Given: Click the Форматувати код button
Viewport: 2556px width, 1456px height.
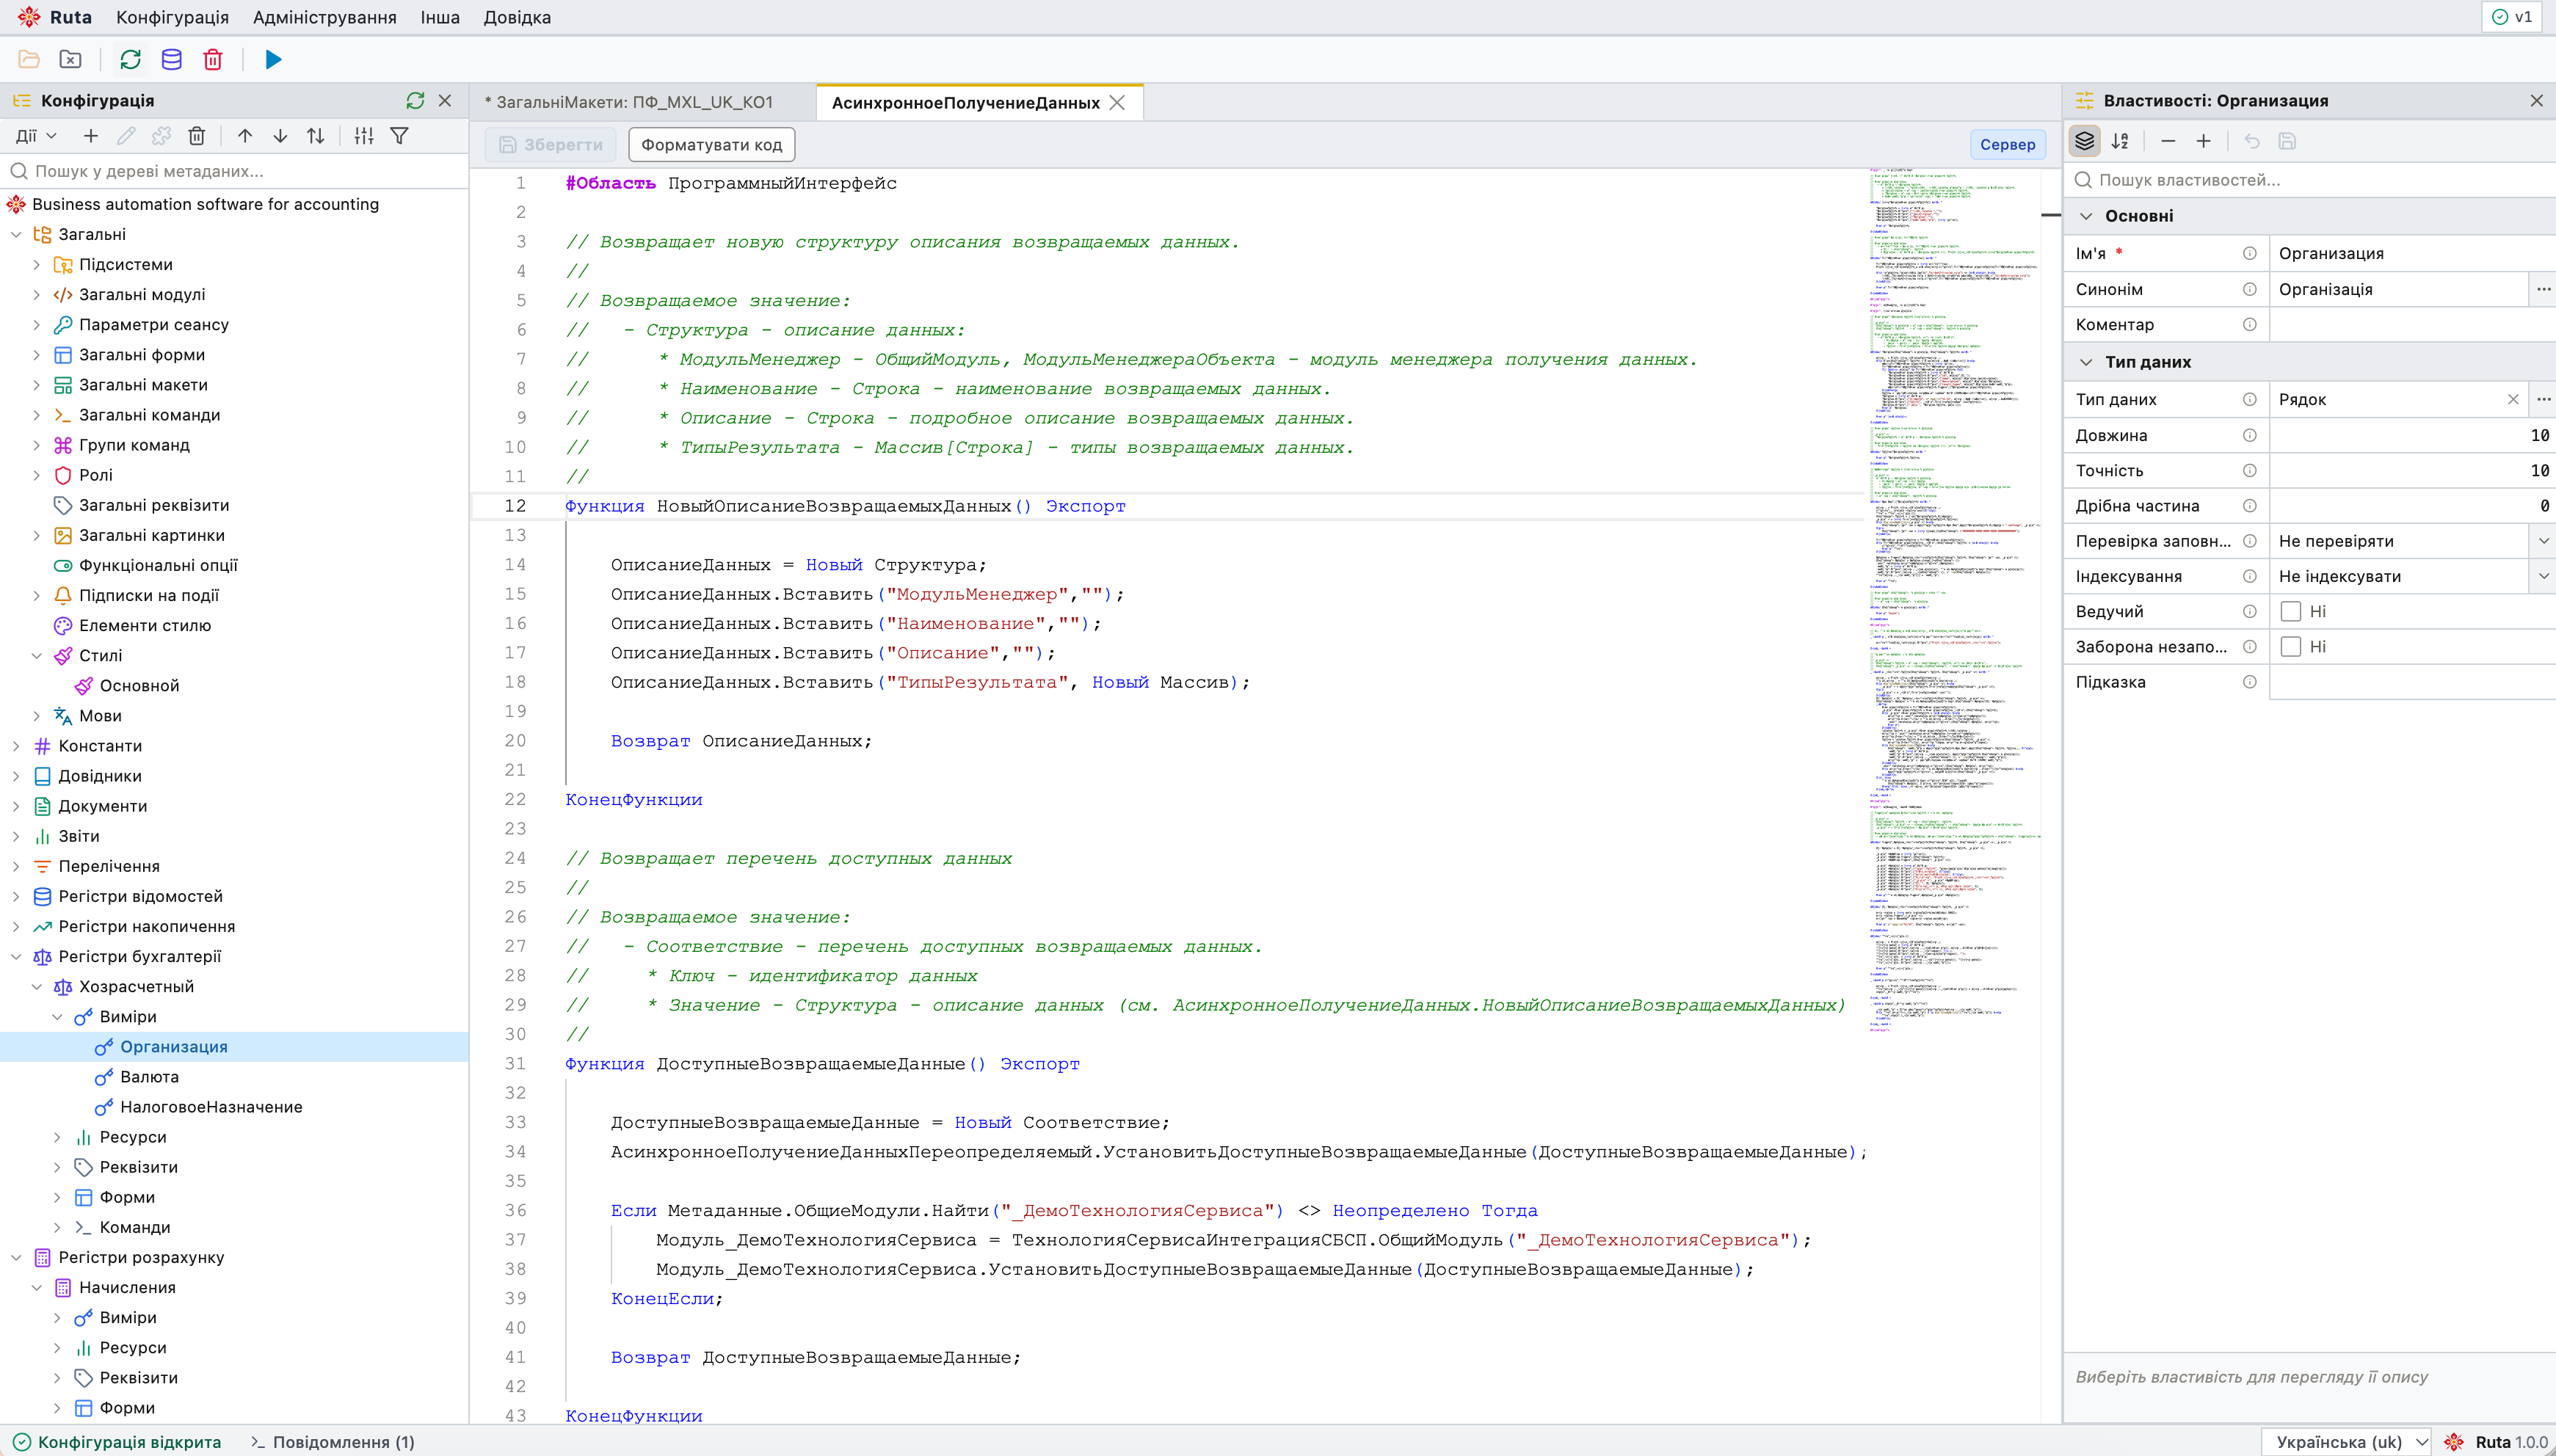Looking at the screenshot, I should pos(711,145).
